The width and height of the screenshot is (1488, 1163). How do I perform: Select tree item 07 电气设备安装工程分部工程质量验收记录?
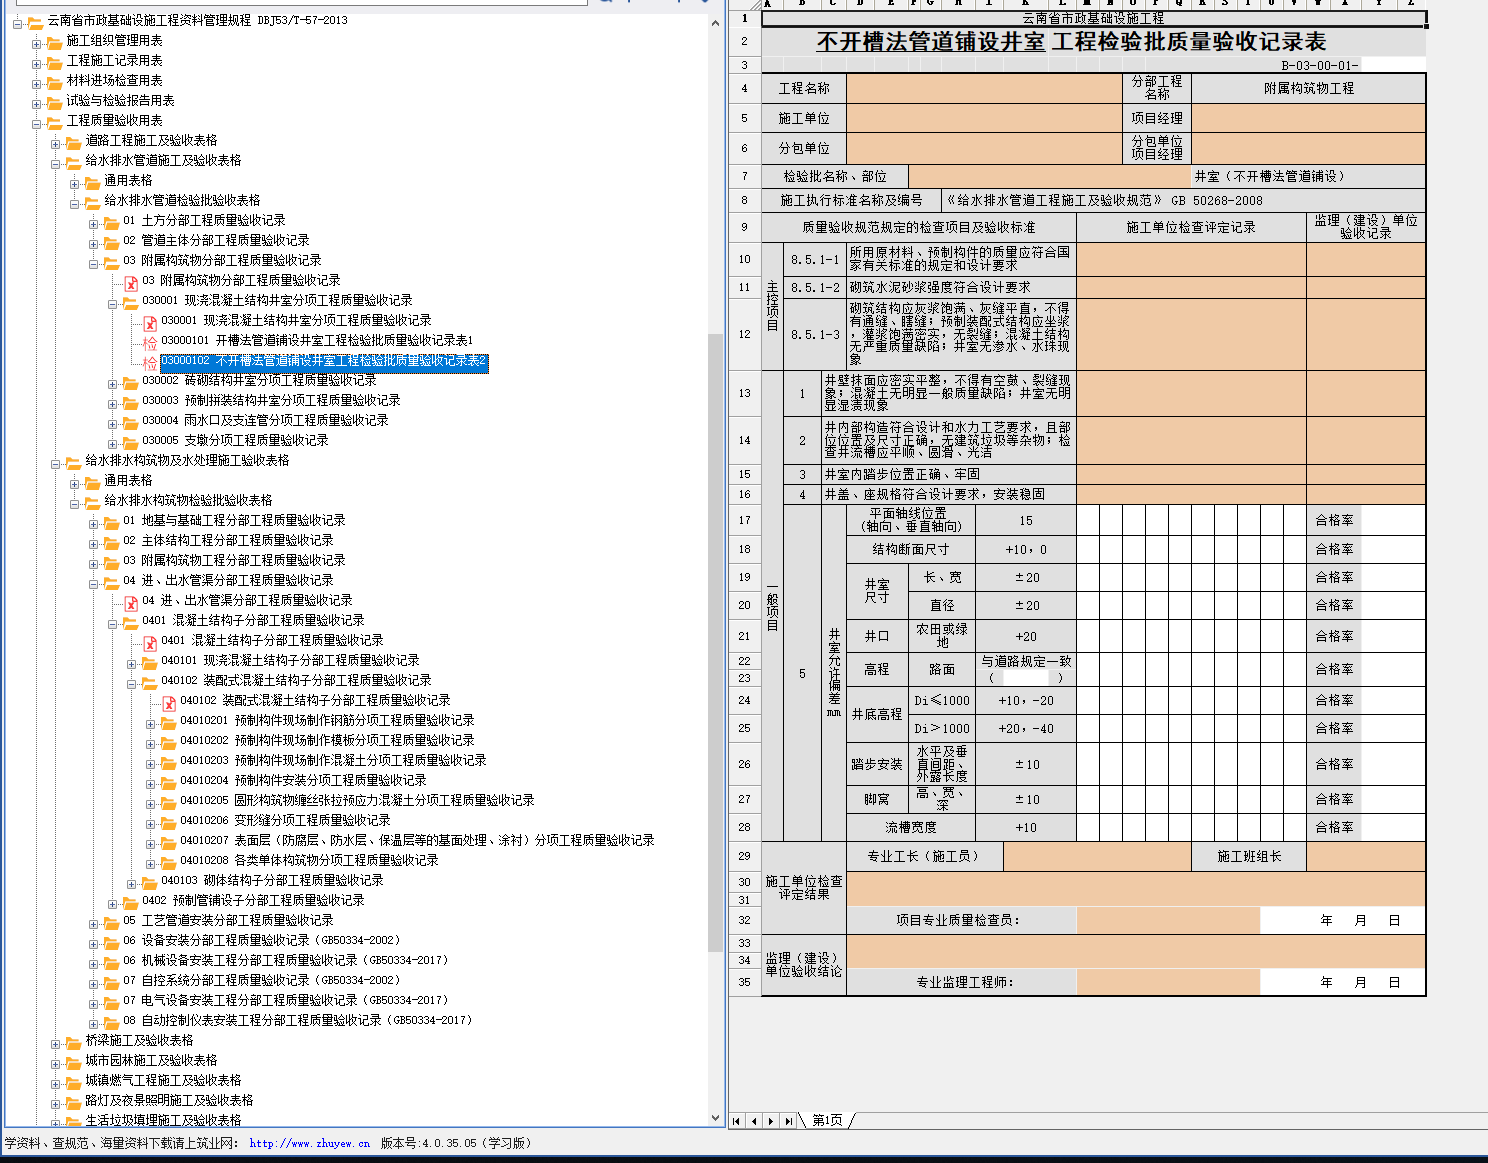tap(285, 1001)
